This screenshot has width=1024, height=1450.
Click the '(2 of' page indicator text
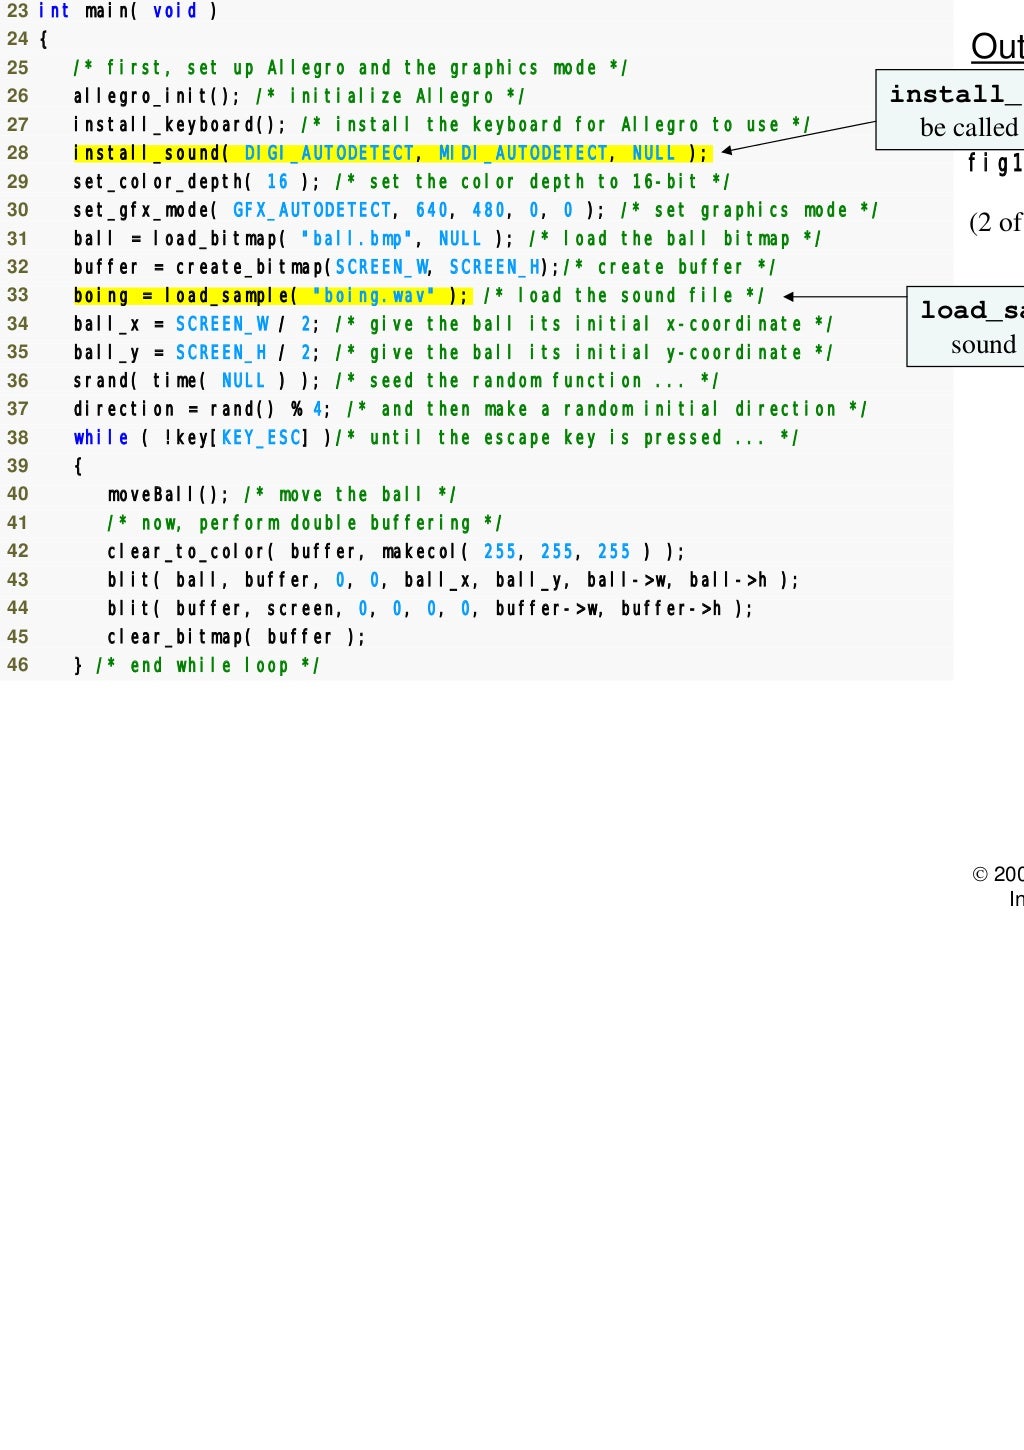click(x=996, y=222)
